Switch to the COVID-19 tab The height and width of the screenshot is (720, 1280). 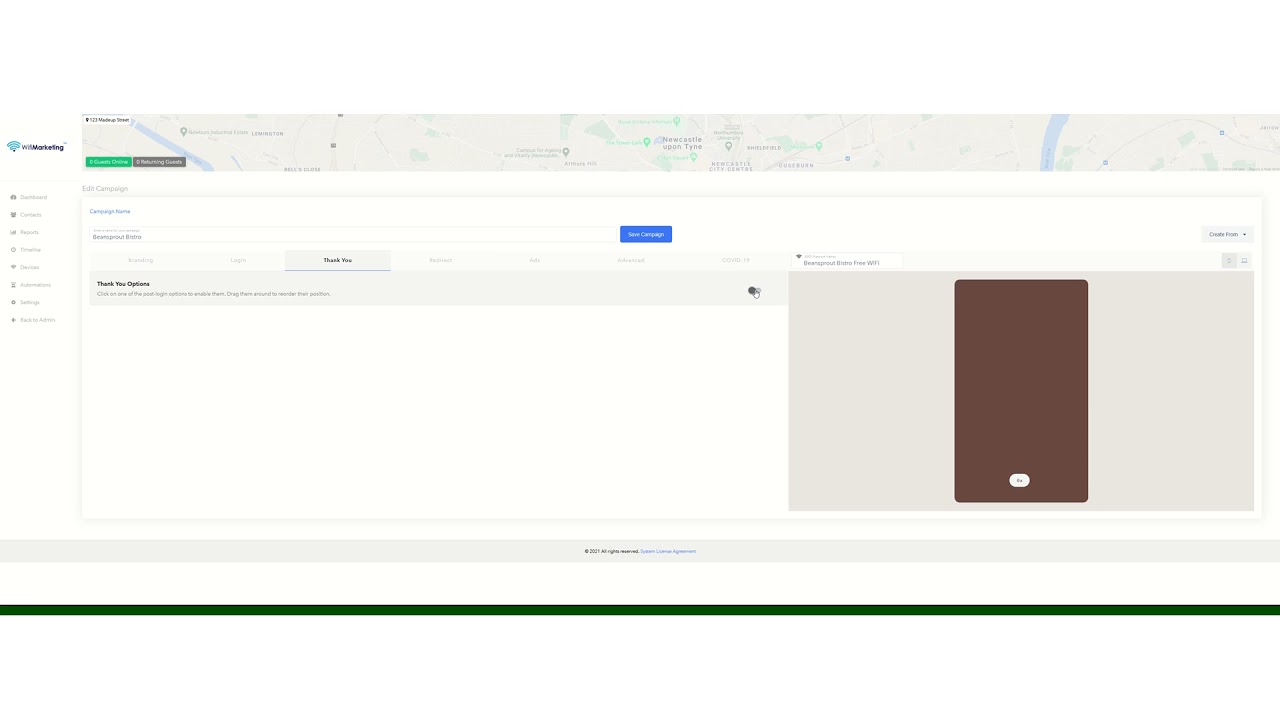click(735, 260)
